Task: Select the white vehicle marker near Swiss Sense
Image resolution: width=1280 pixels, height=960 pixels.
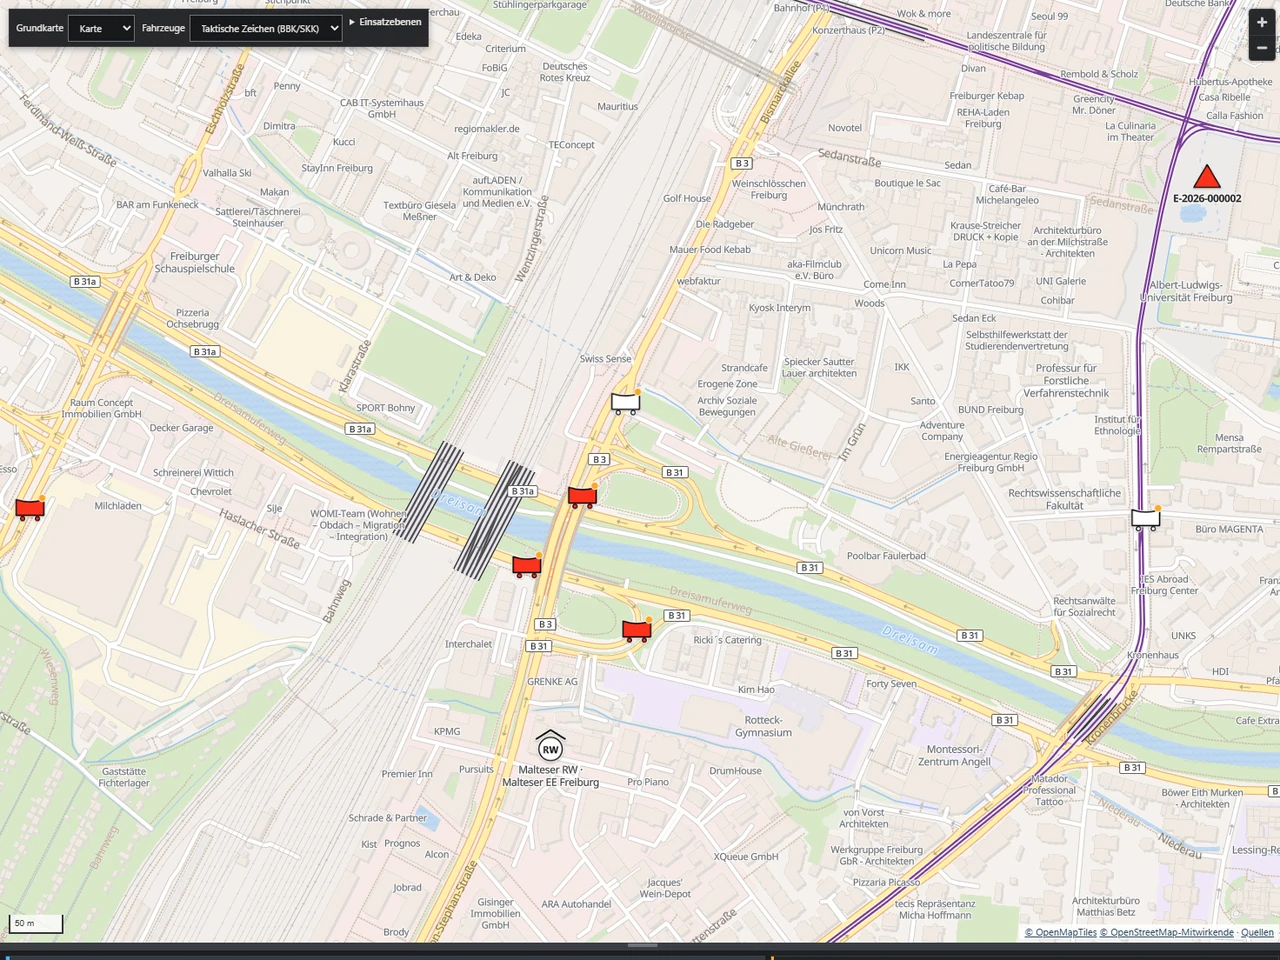Action: pos(625,403)
